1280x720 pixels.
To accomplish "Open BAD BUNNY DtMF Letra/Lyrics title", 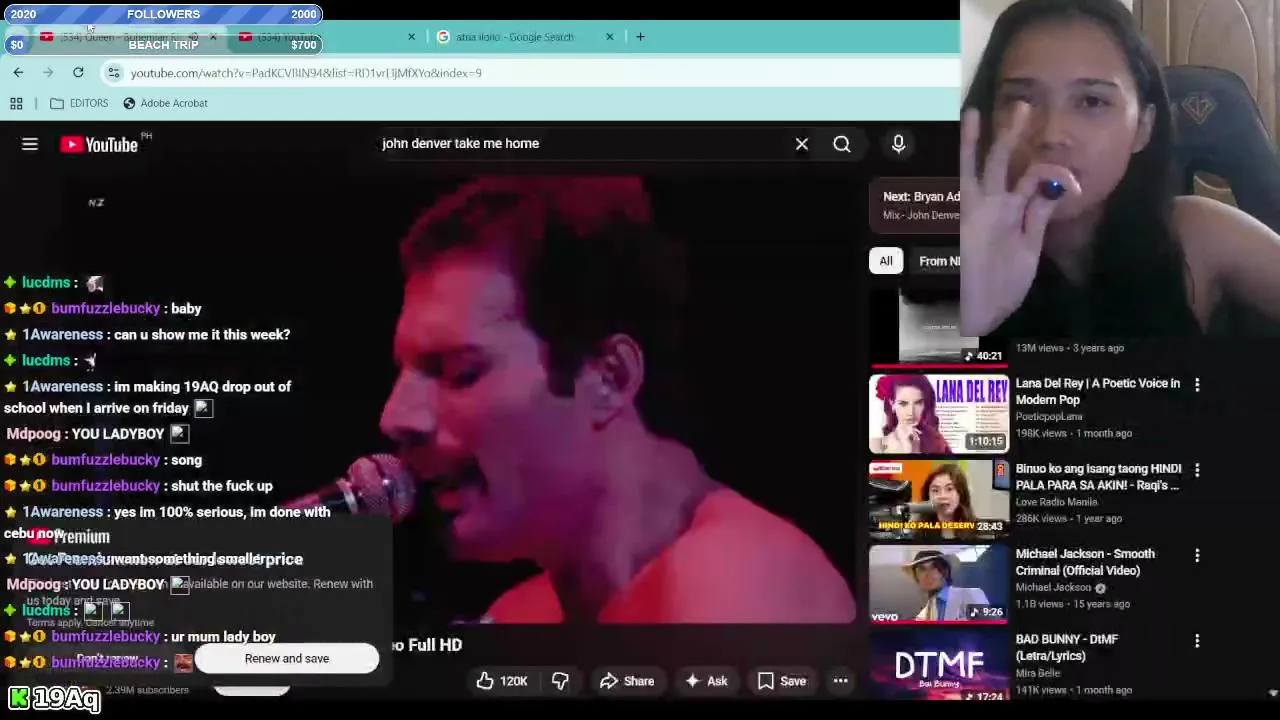I will click(x=1067, y=647).
